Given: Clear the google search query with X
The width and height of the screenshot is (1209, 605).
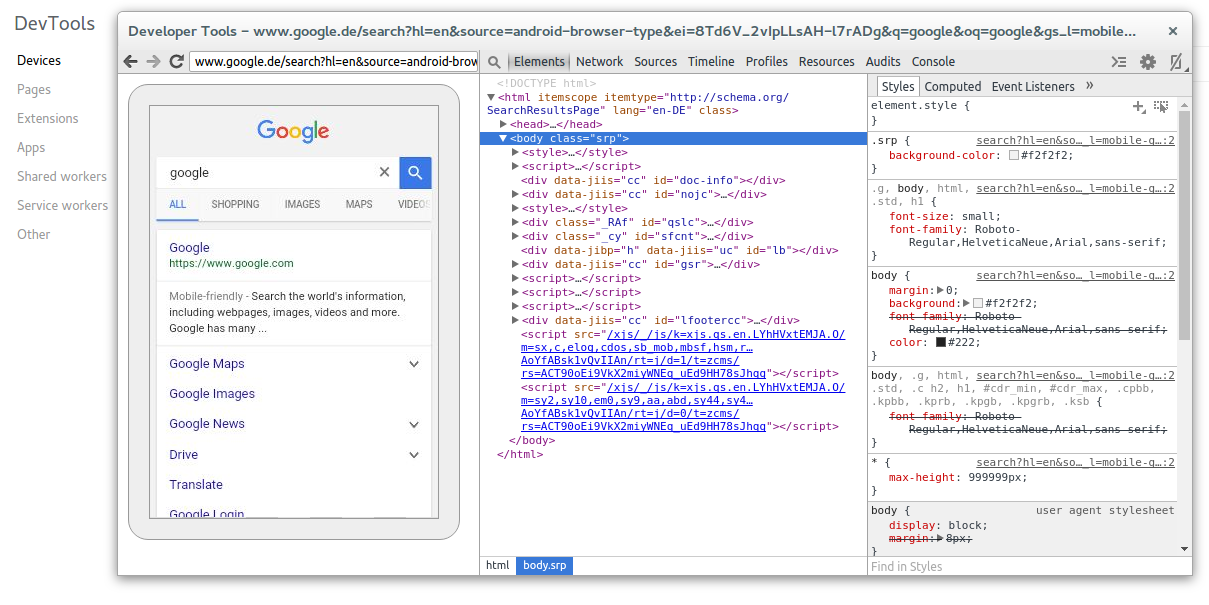Looking at the screenshot, I should [x=384, y=172].
